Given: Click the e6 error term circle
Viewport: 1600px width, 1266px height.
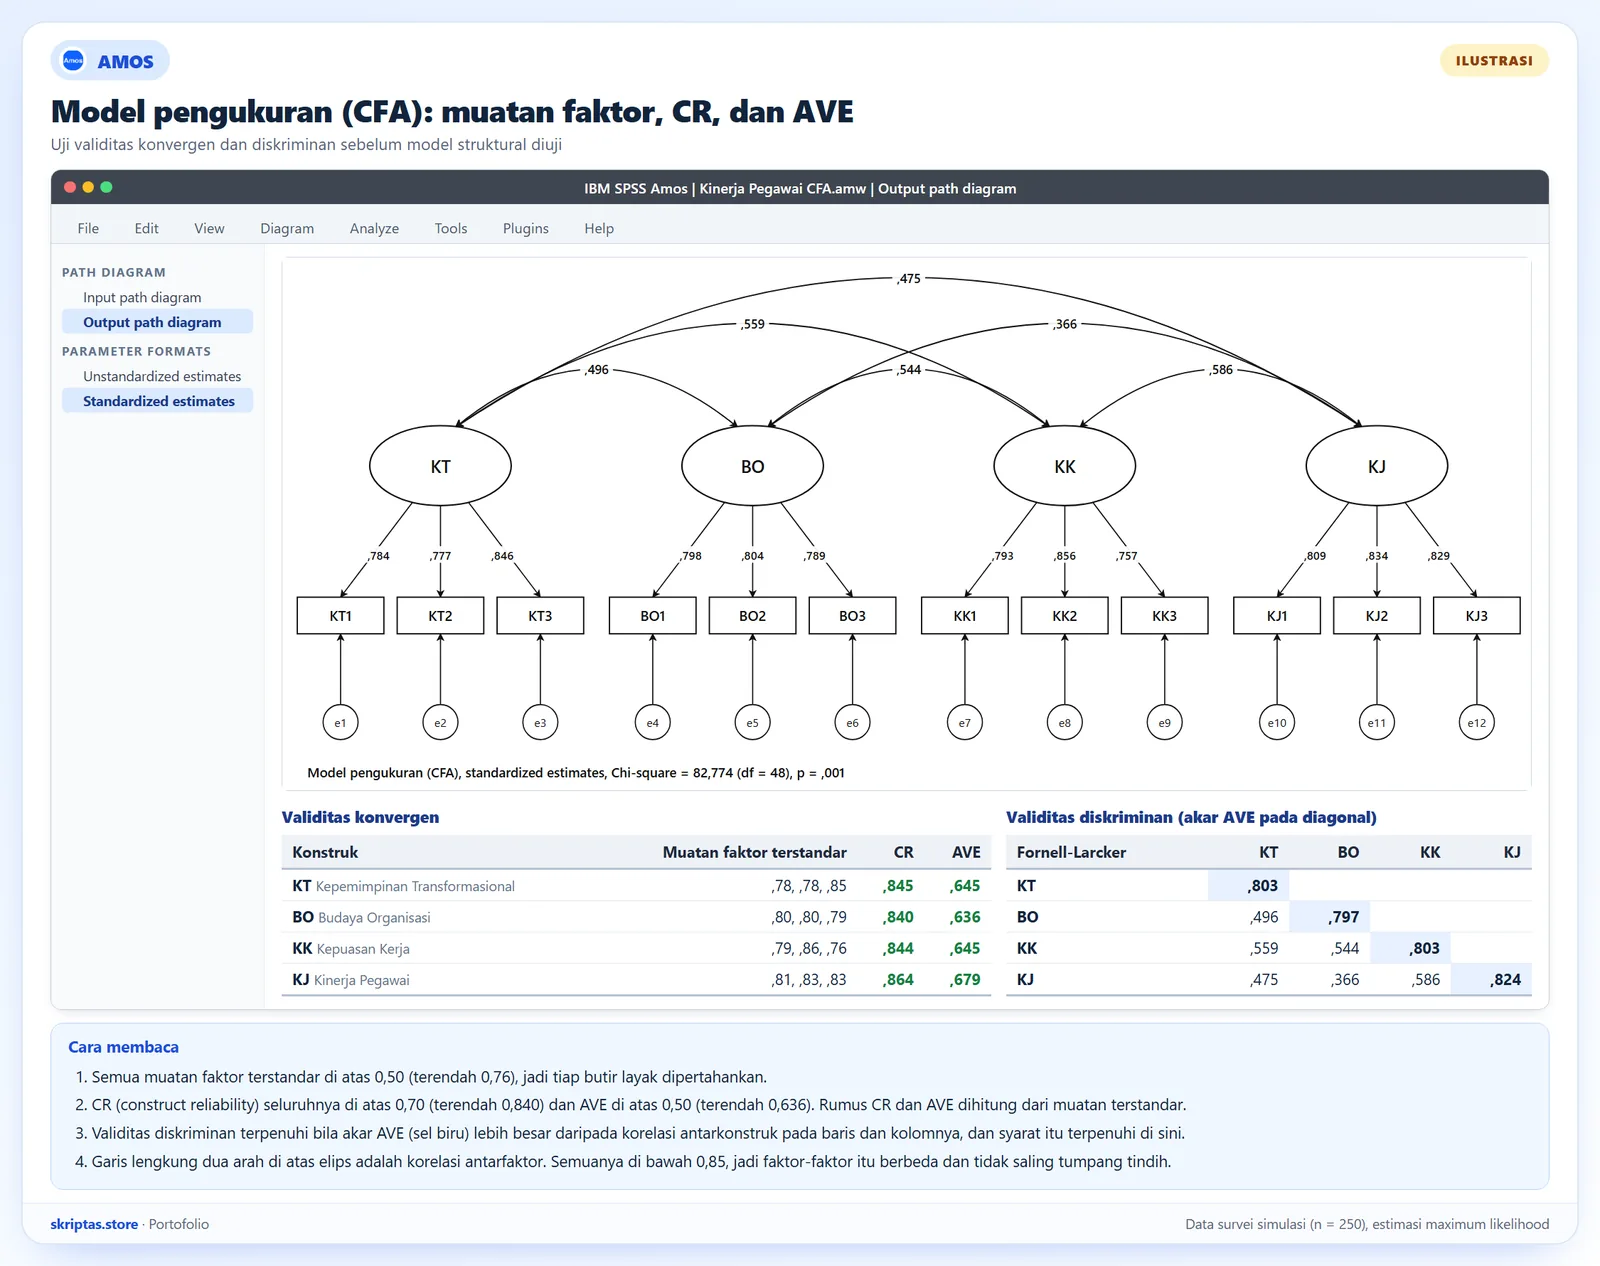Looking at the screenshot, I should (x=852, y=722).
